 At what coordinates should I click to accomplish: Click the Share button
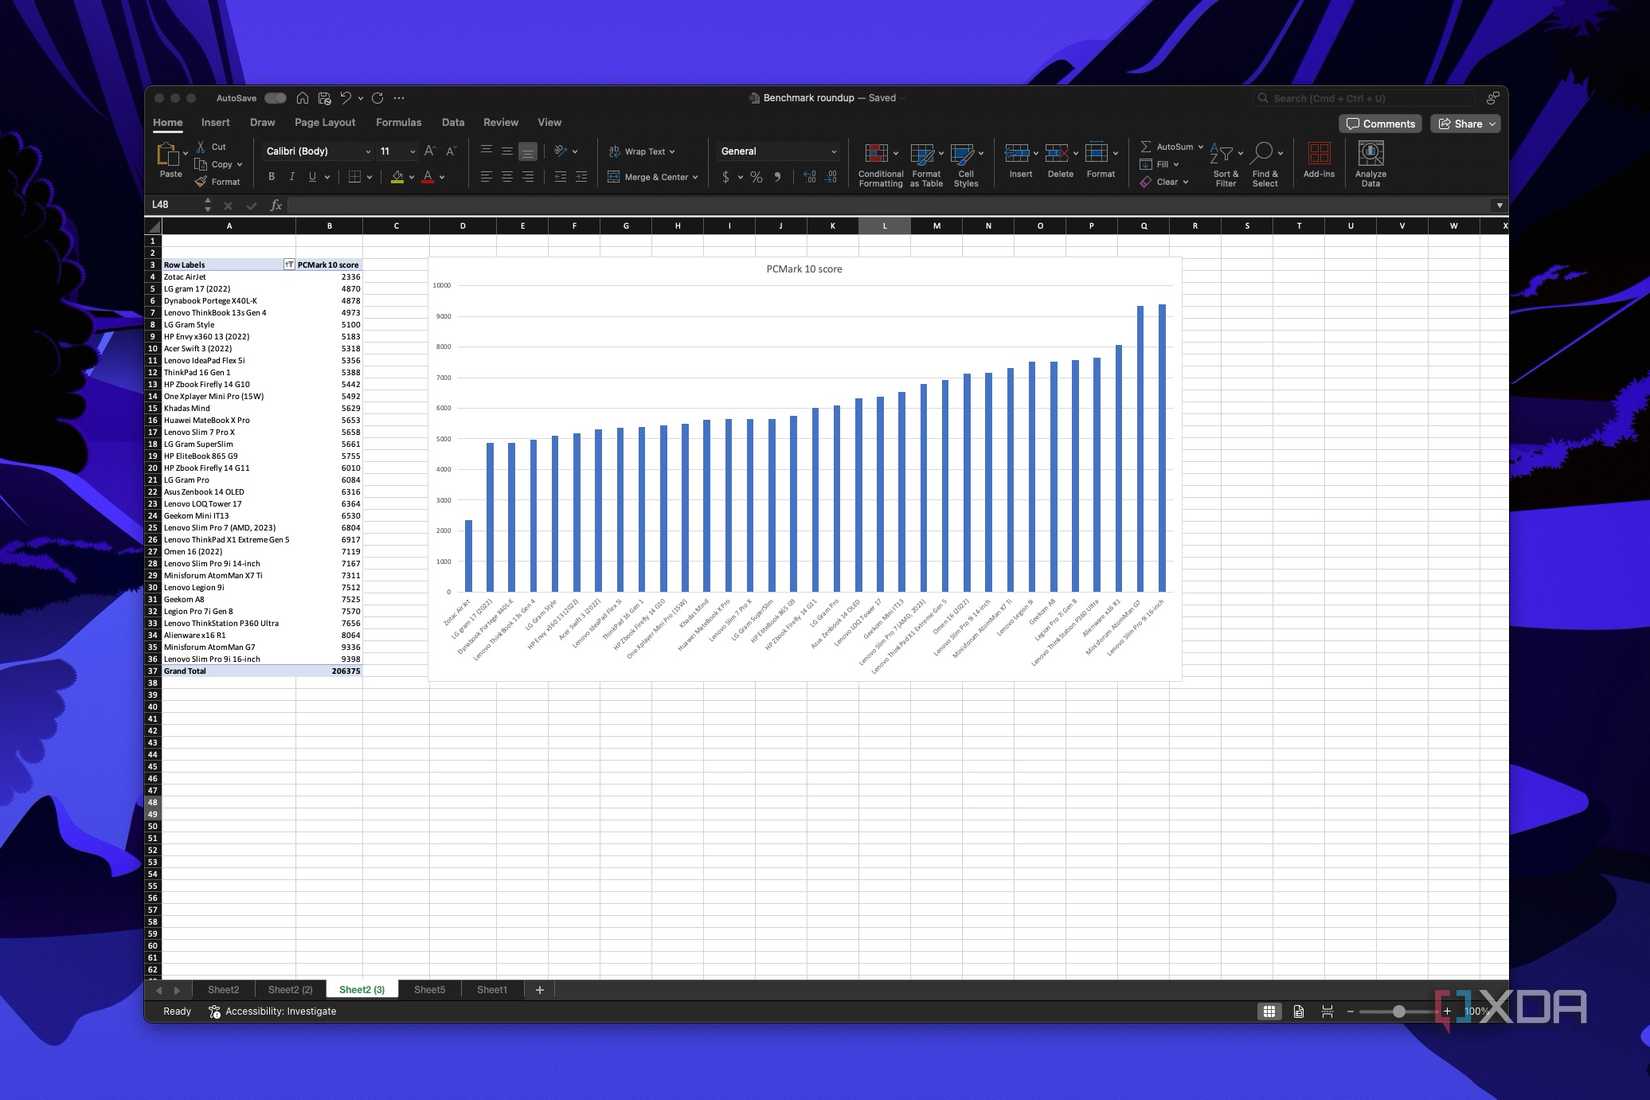tap(1466, 124)
